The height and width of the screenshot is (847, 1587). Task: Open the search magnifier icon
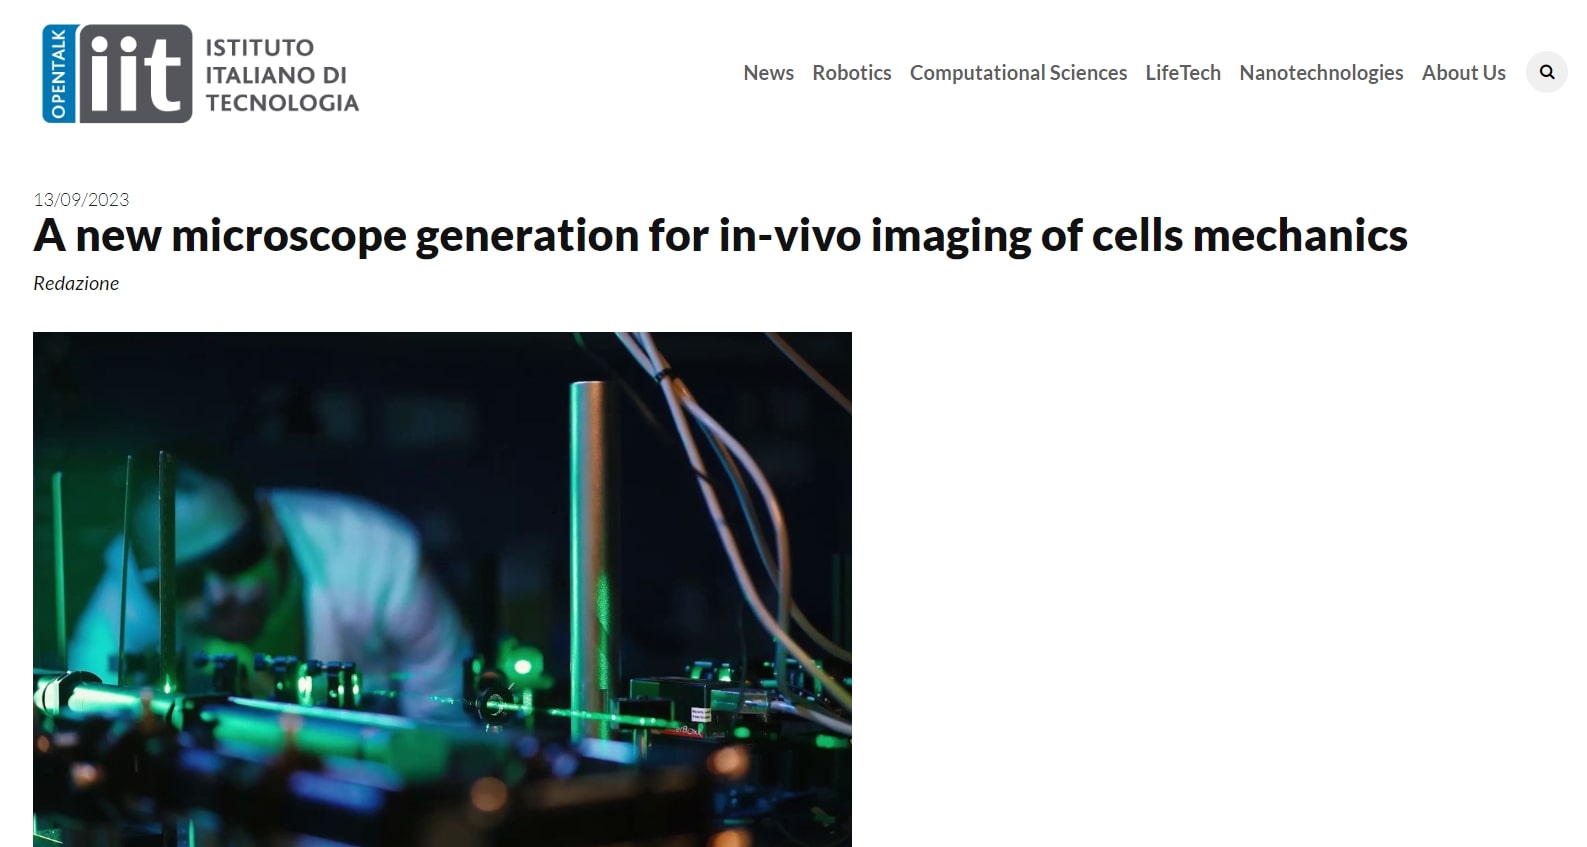coord(1546,72)
